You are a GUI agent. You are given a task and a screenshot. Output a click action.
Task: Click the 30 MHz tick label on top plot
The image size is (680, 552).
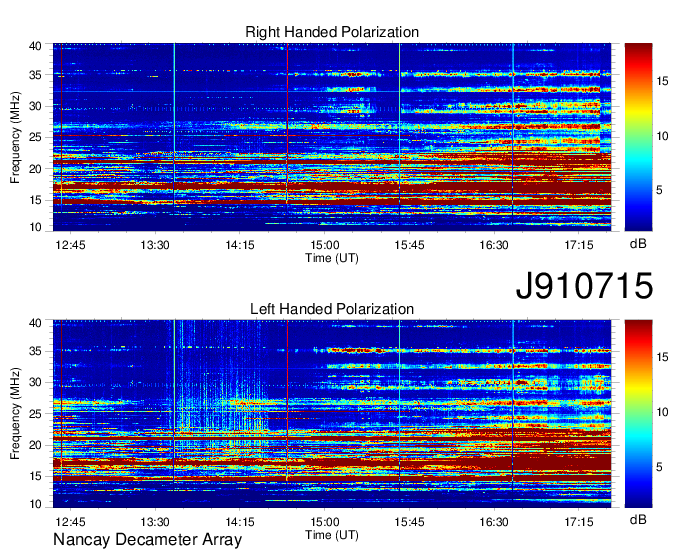[35, 106]
